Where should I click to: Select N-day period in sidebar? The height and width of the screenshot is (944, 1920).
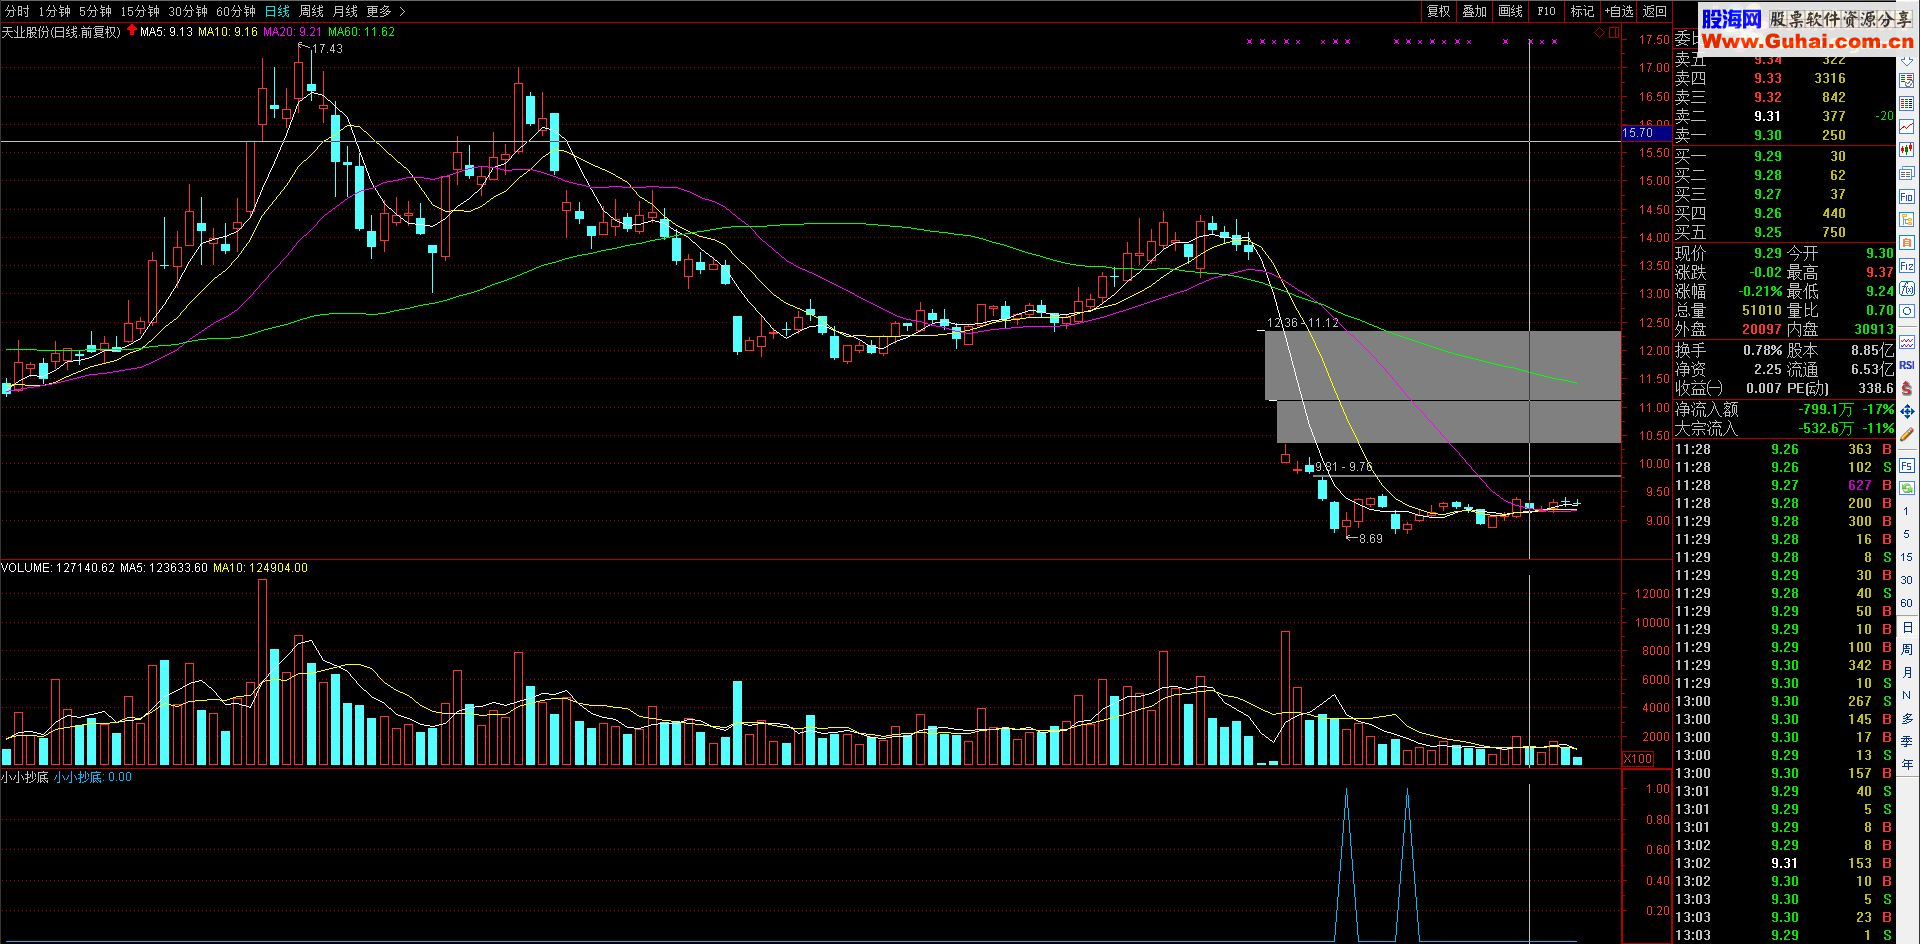tap(1907, 696)
